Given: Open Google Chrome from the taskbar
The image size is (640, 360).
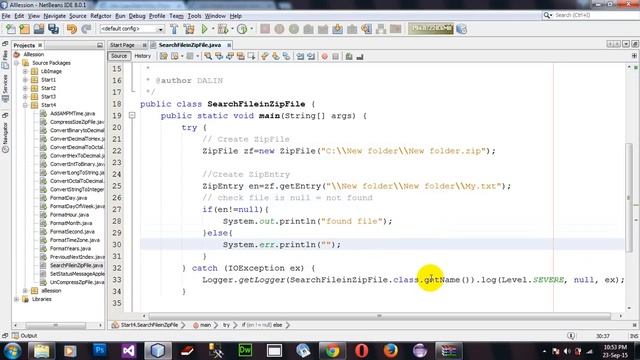Looking at the screenshot, I should [332, 351].
